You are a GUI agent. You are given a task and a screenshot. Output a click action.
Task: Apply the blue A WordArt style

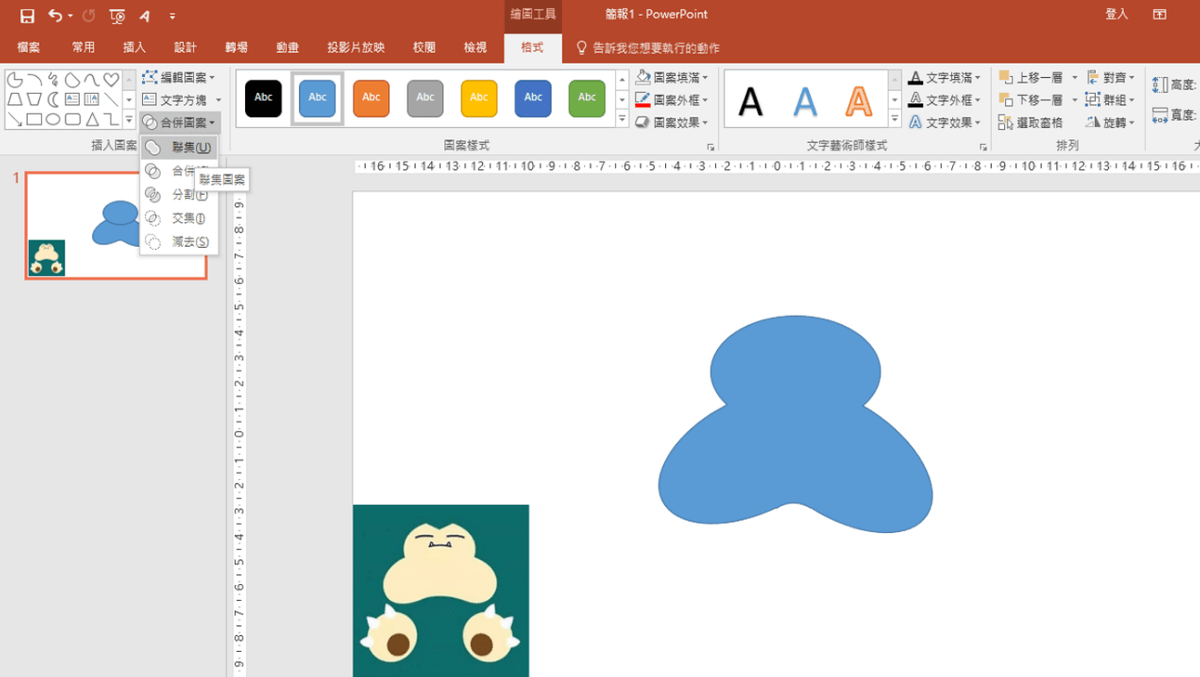pyautogui.click(x=805, y=101)
